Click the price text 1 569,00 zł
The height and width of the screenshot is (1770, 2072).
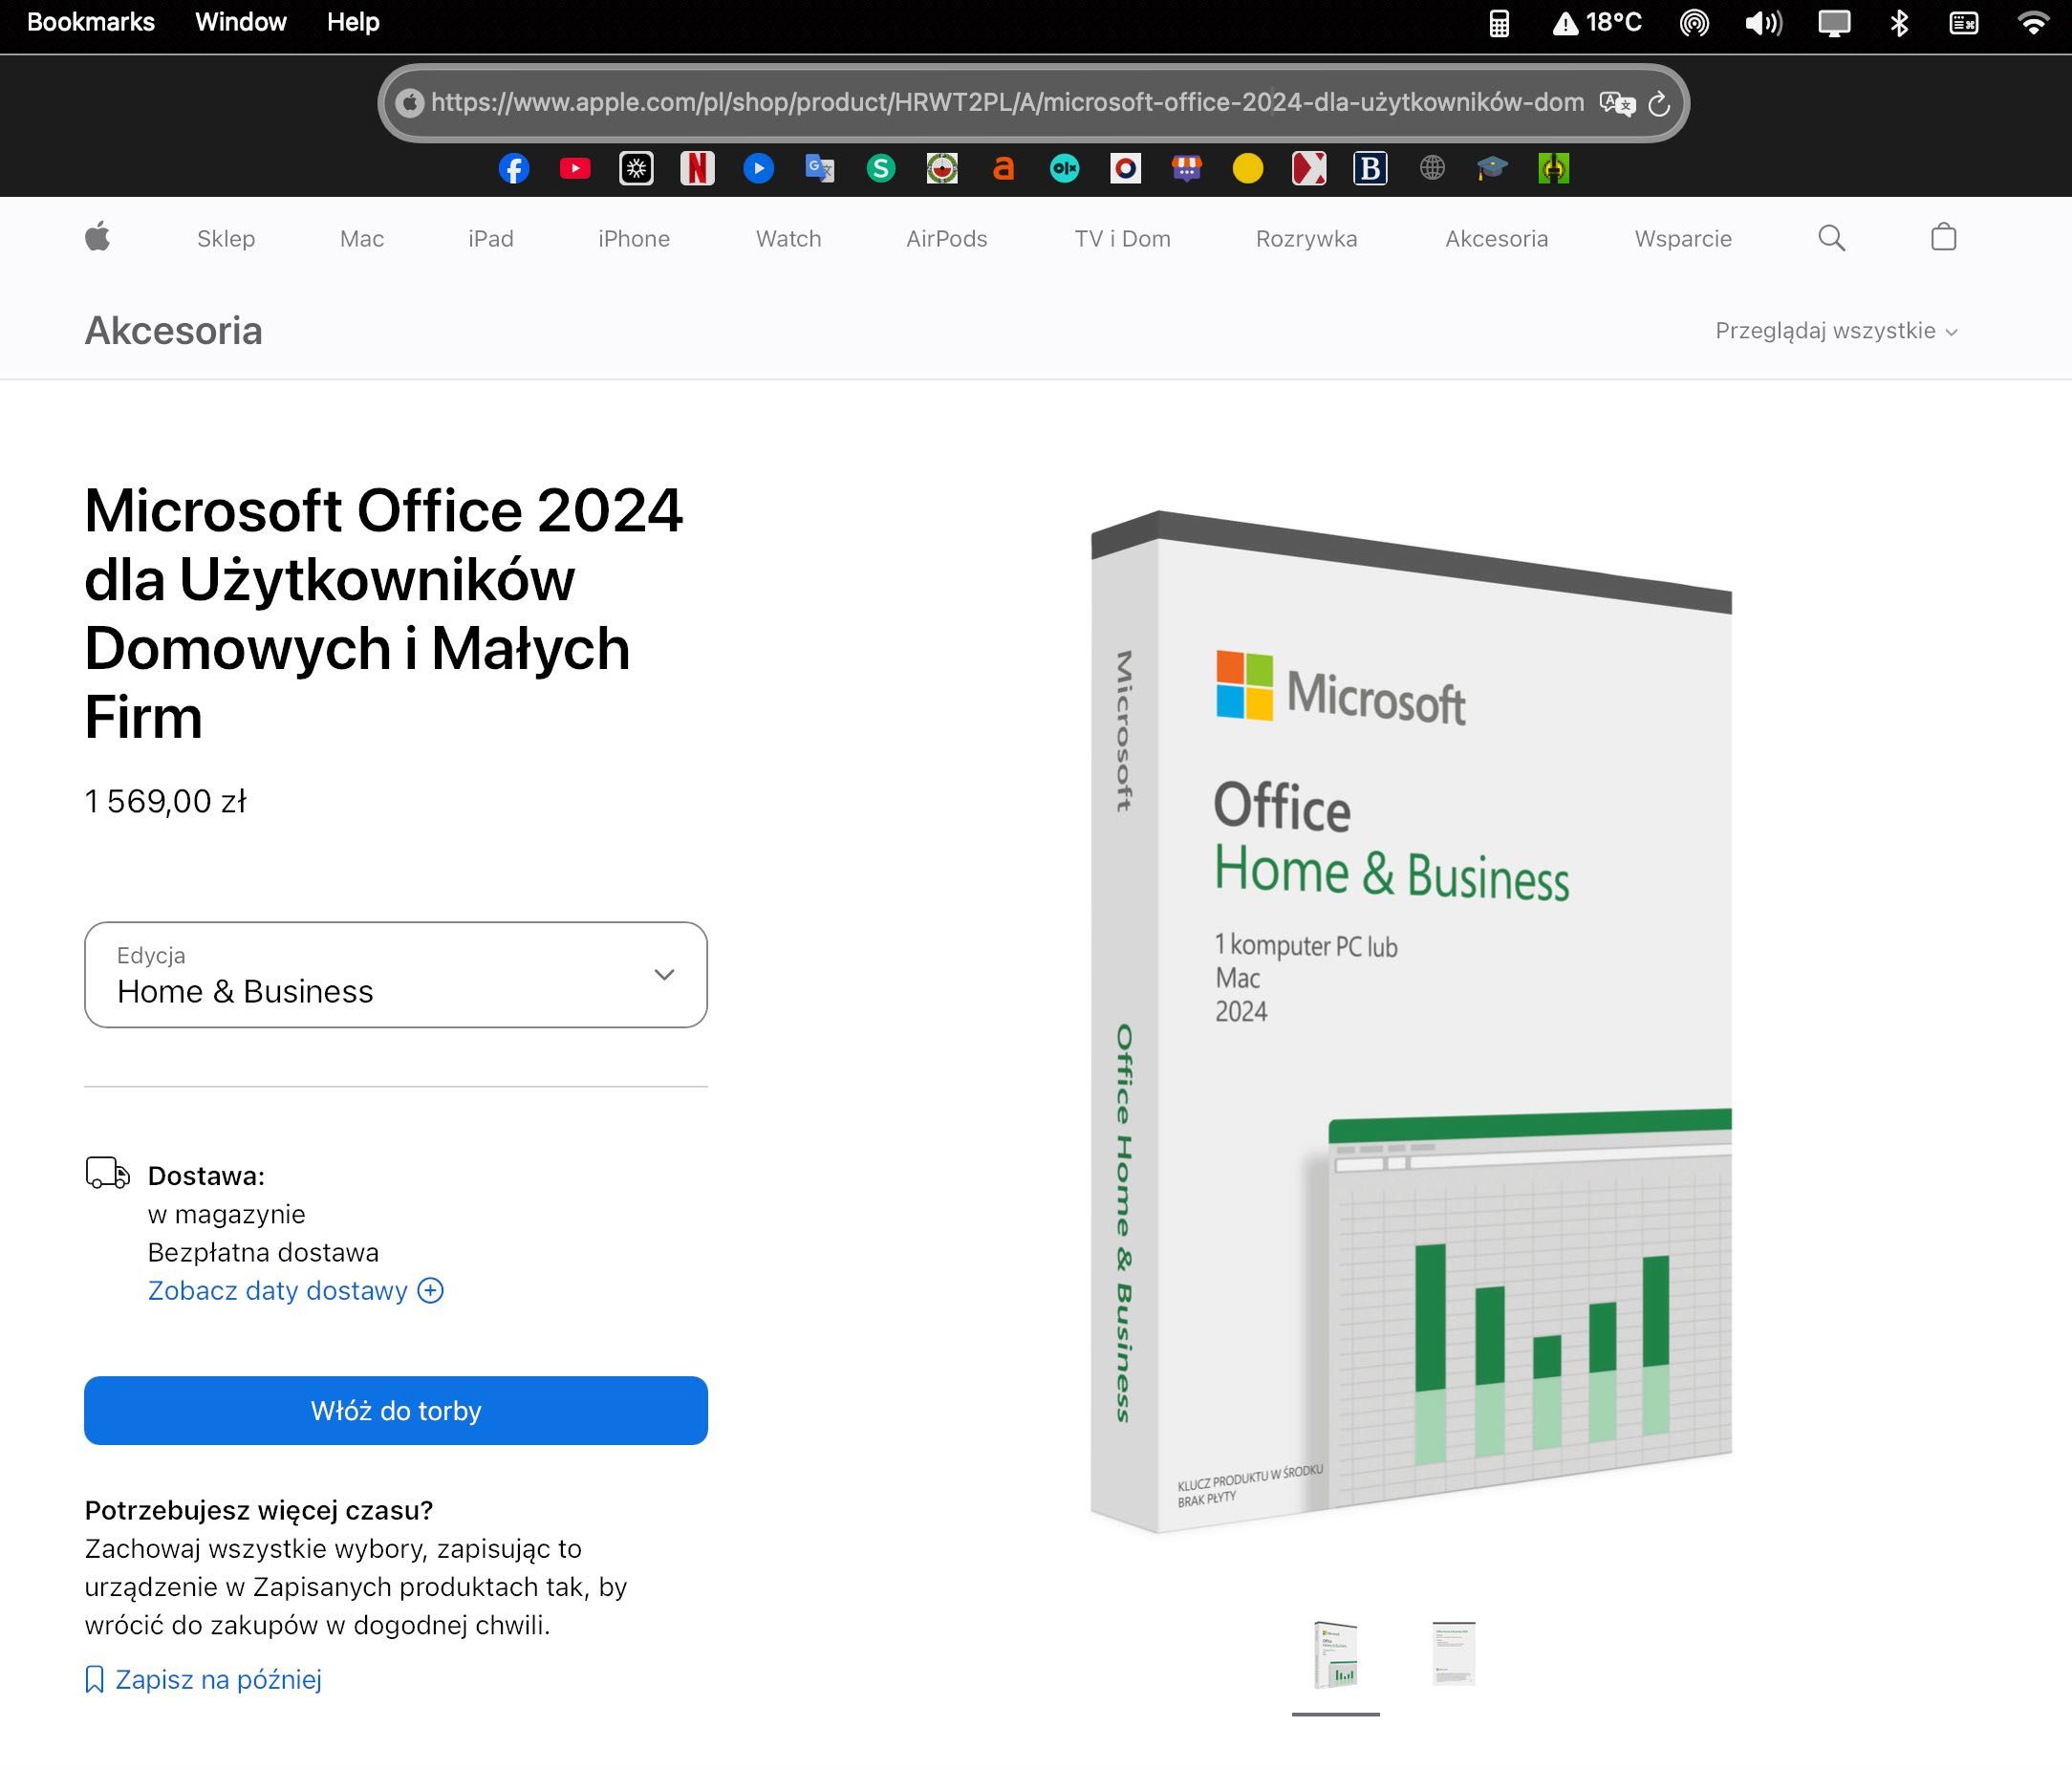click(x=166, y=802)
